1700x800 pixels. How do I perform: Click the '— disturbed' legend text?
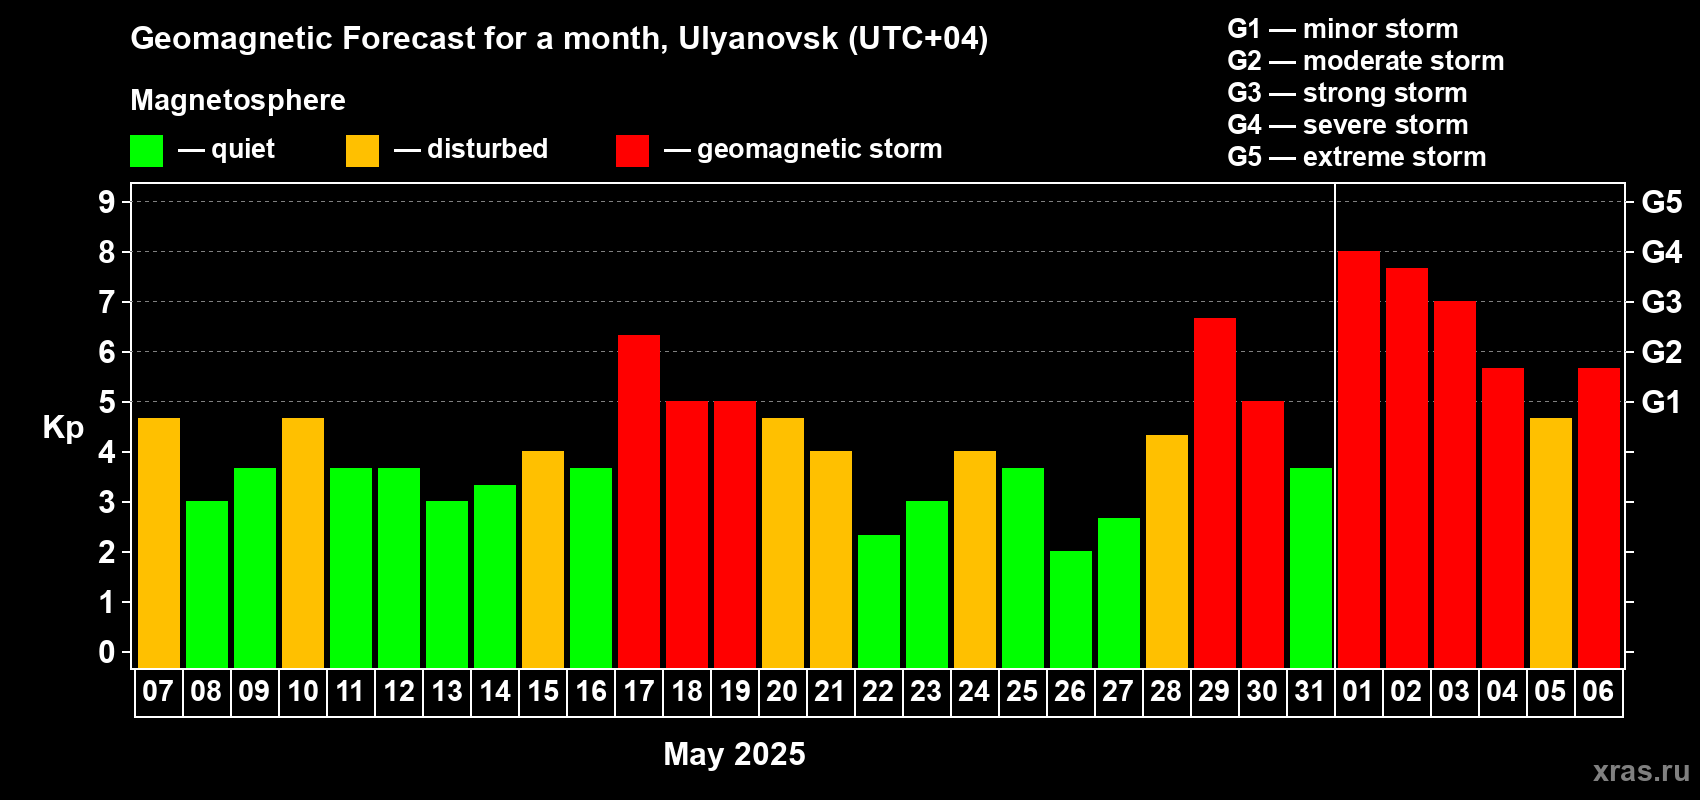(471, 149)
